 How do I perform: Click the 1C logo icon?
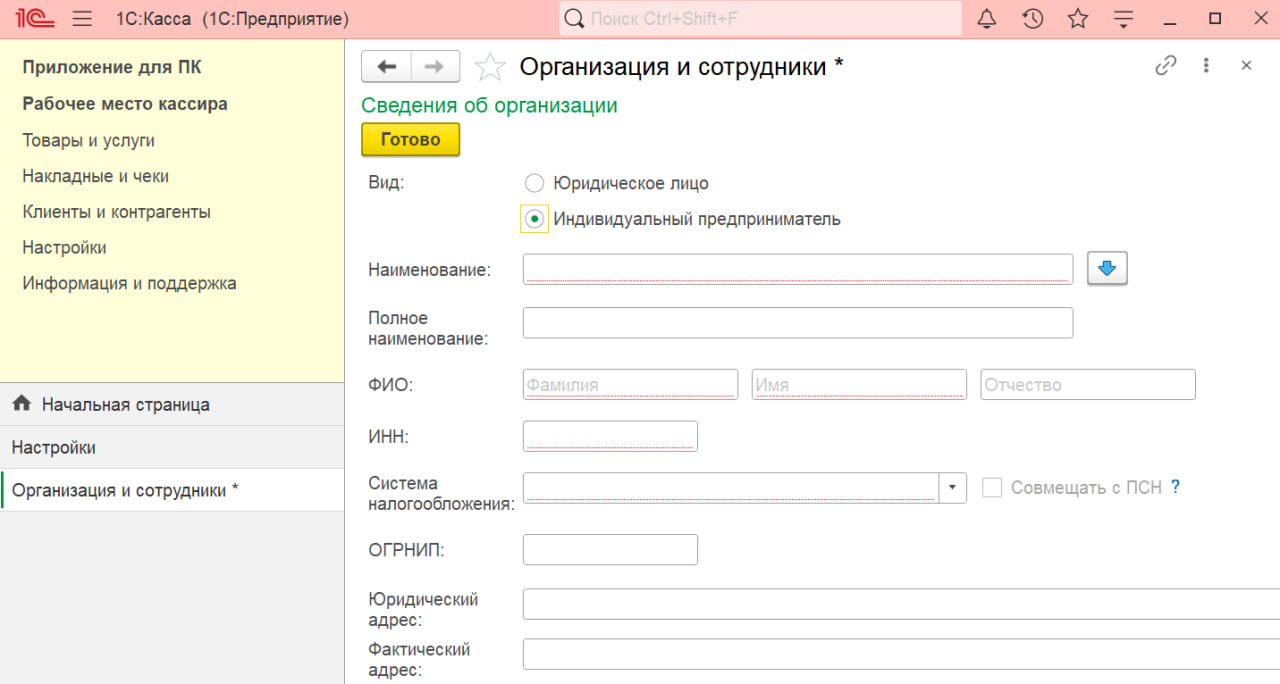click(35, 19)
